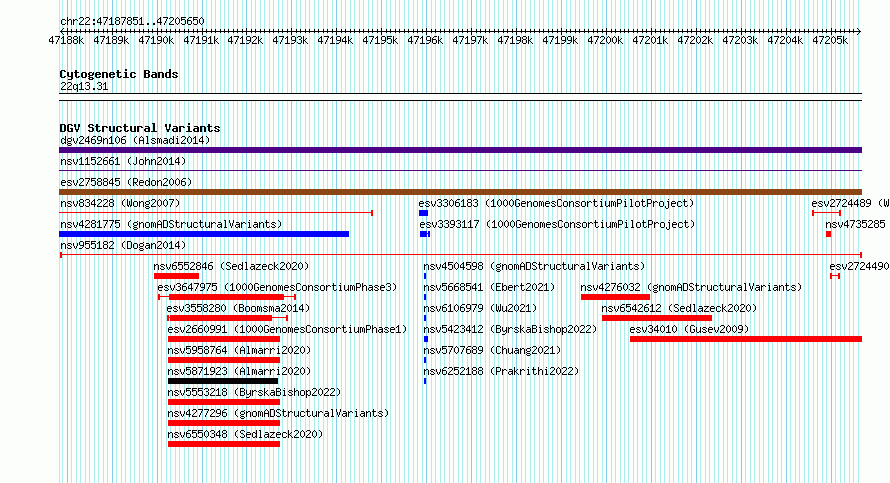Click nsv5958764 (Almarri2020) label
This screenshot has width=890, height=483.
click(x=239, y=350)
